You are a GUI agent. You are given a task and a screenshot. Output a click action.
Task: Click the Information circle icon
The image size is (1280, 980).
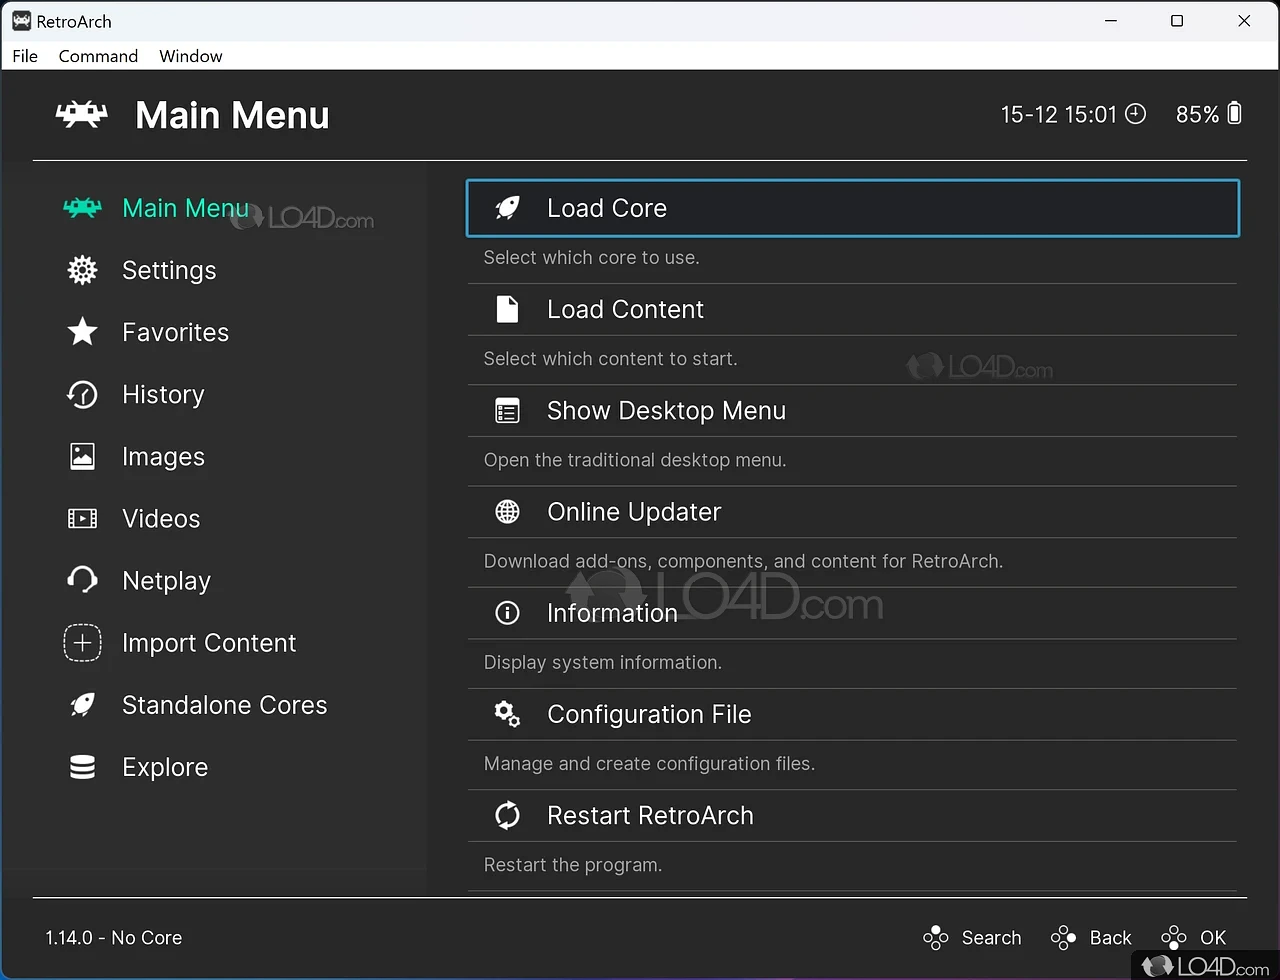507,612
